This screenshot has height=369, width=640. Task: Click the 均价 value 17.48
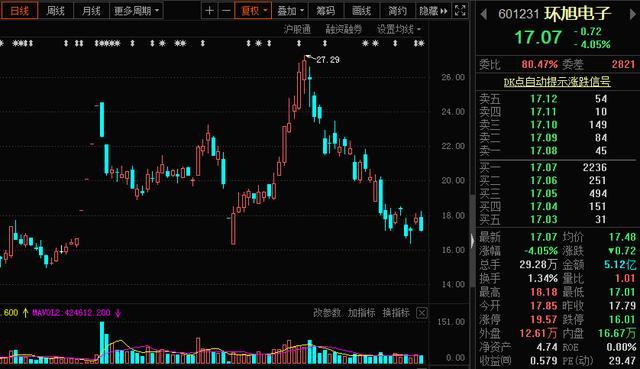(622, 237)
